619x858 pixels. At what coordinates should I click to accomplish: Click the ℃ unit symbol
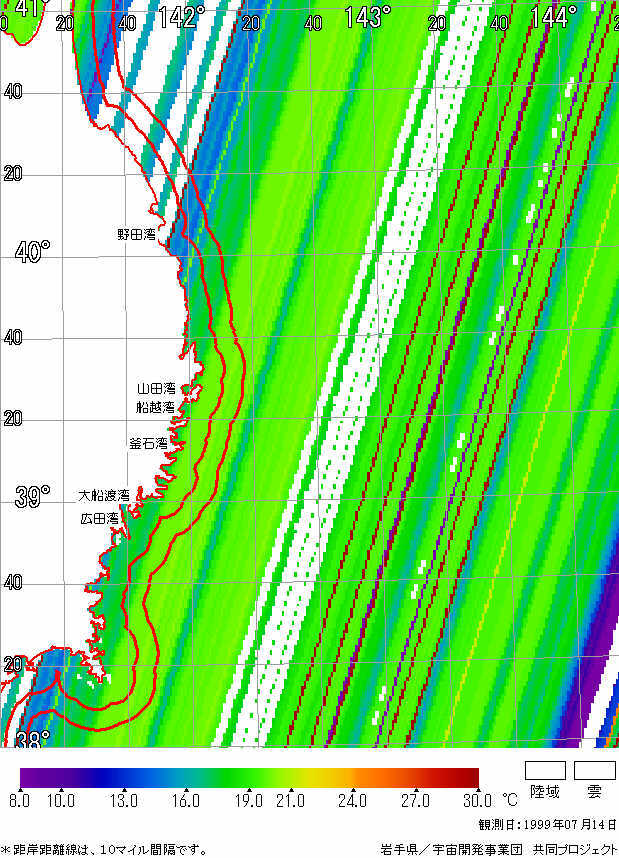[510, 801]
